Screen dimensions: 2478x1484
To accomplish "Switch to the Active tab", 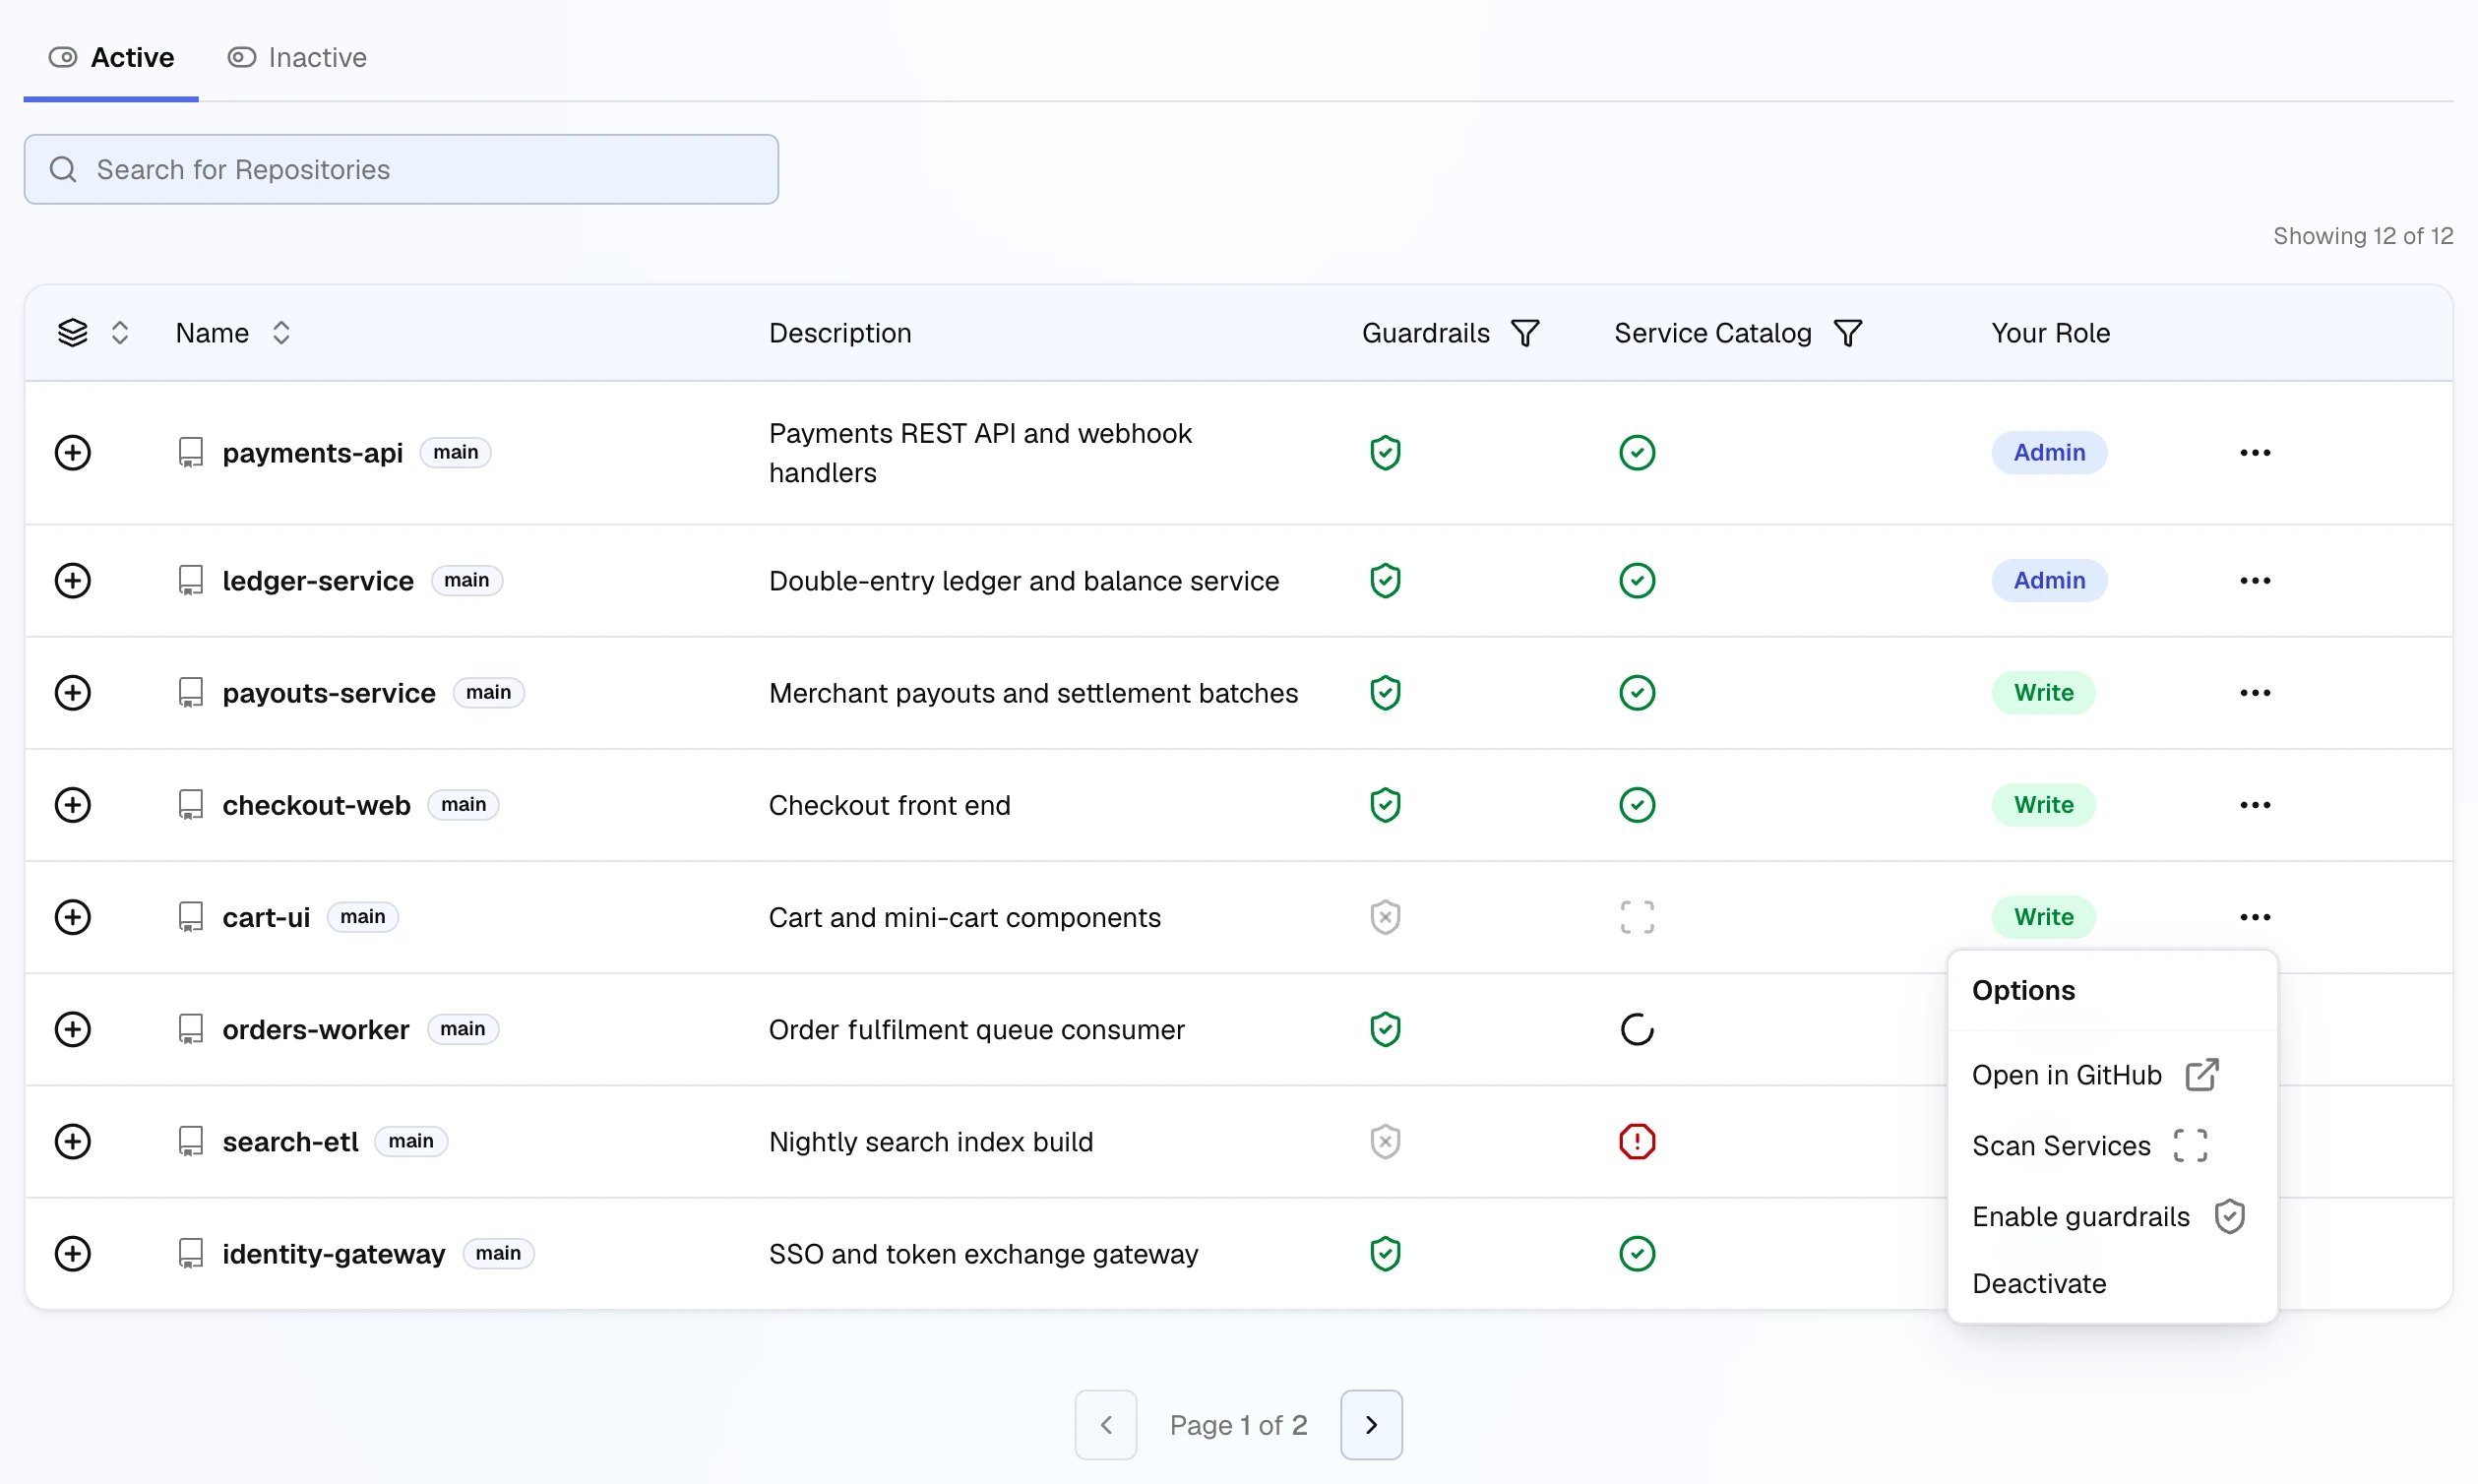I will point(111,57).
